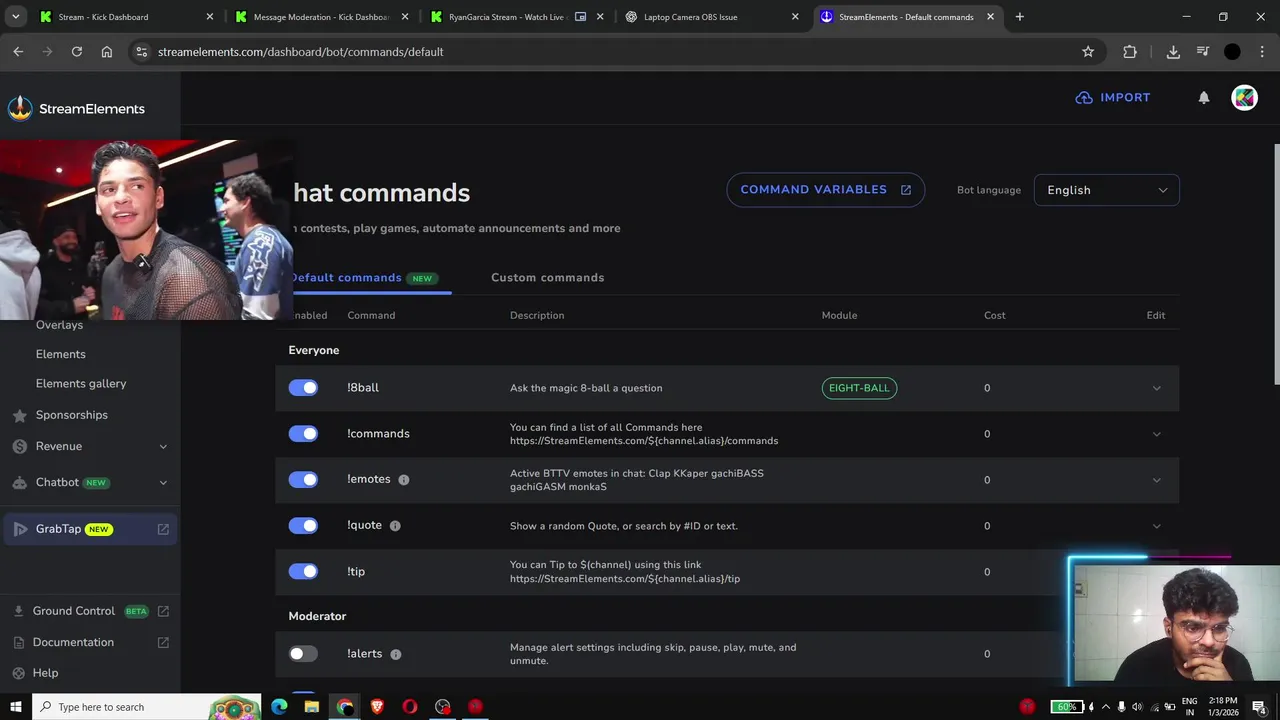Open the notifications bell
This screenshot has width=1280, height=720.
[x=1204, y=97]
